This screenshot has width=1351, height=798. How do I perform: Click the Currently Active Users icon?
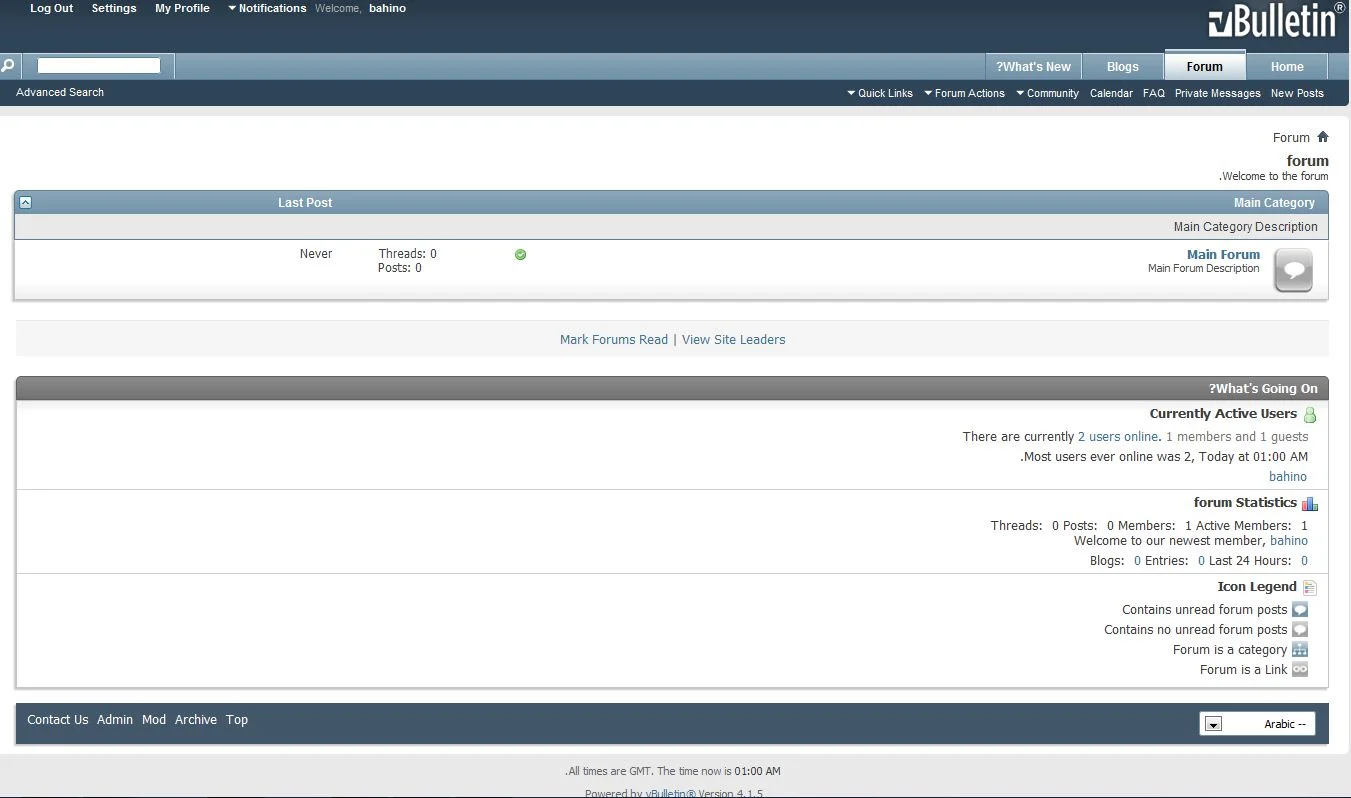tap(1310, 415)
